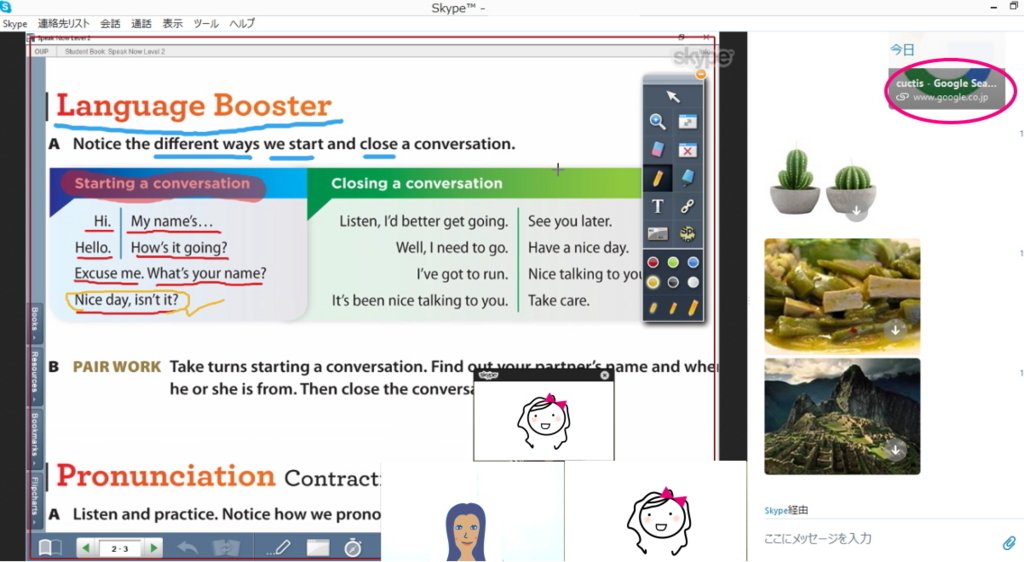Collapse tool palette with orange minus button
The width and height of the screenshot is (1024, 562).
click(x=701, y=74)
